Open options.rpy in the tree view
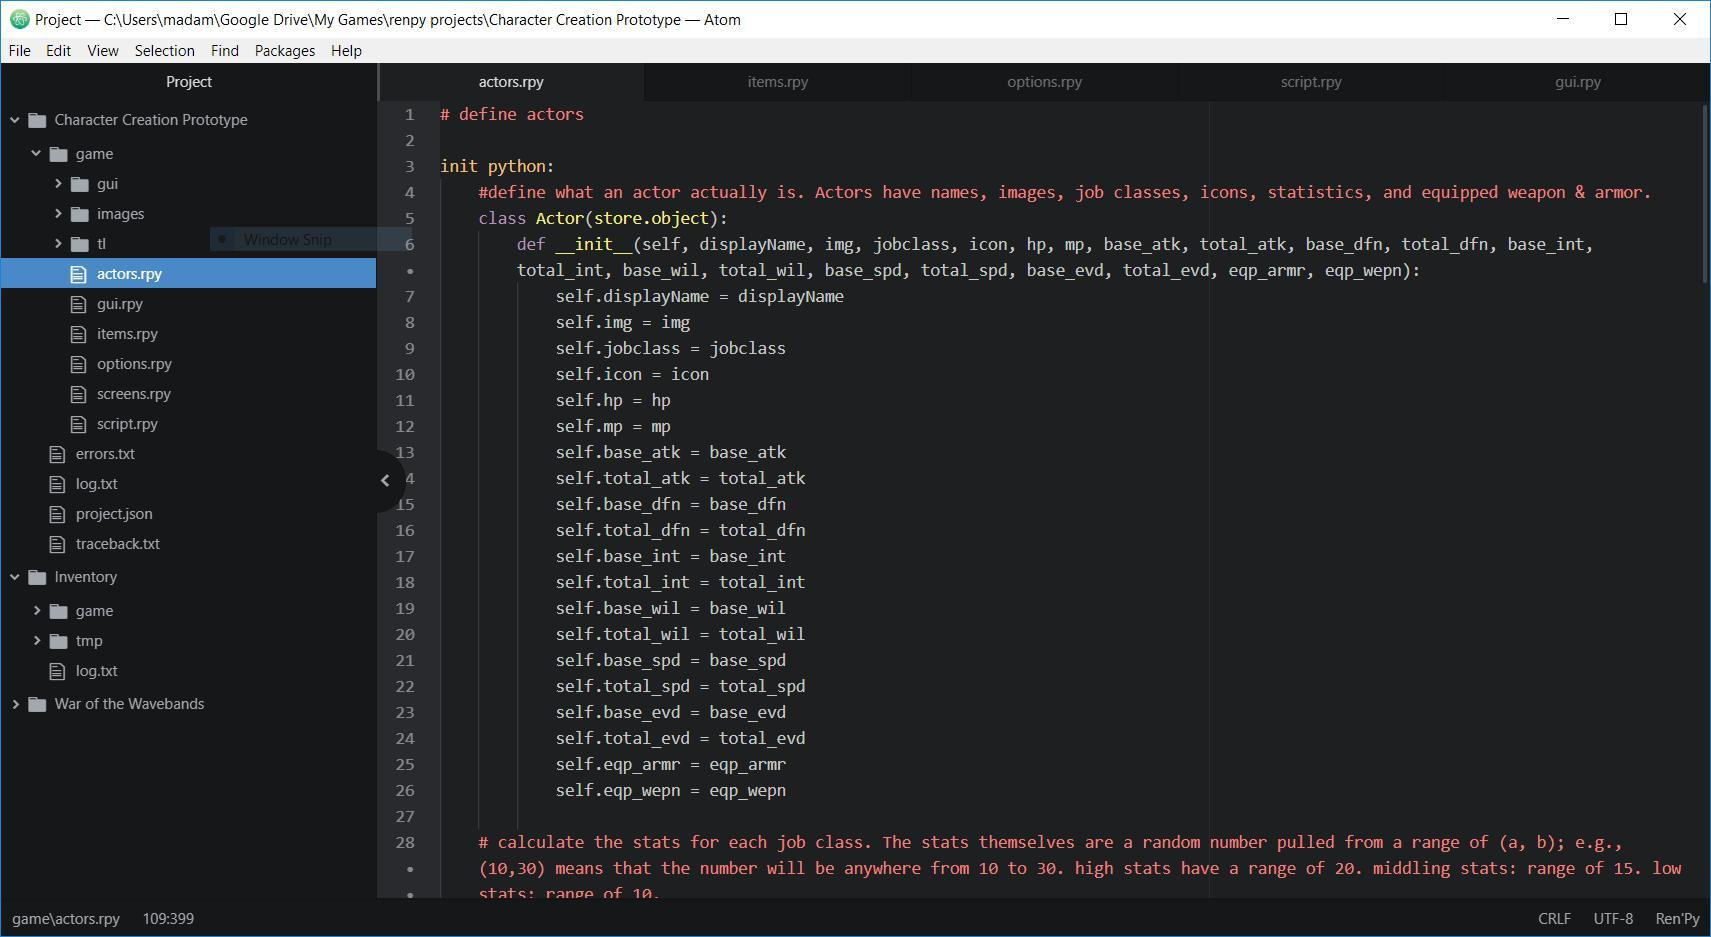Image resolution: width=1711 pixels, height=937 pixels. [x=134, y=364]
